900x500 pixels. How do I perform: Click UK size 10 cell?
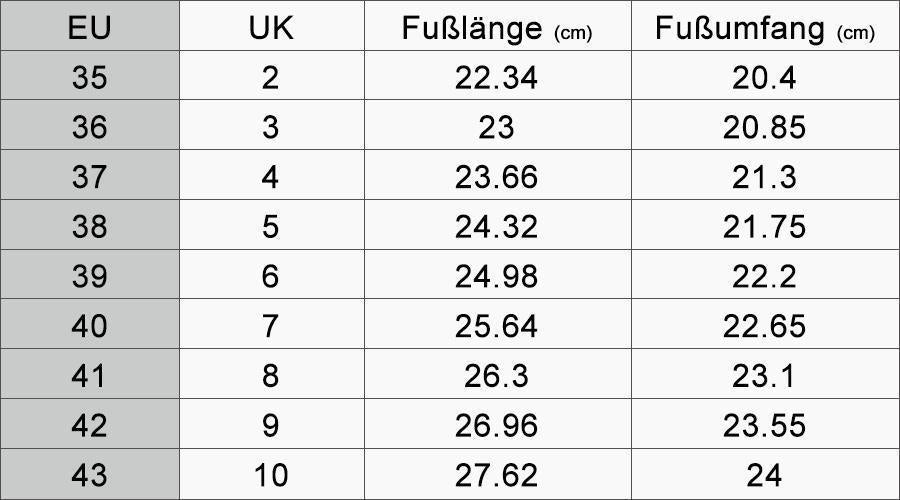coord(270,474)
